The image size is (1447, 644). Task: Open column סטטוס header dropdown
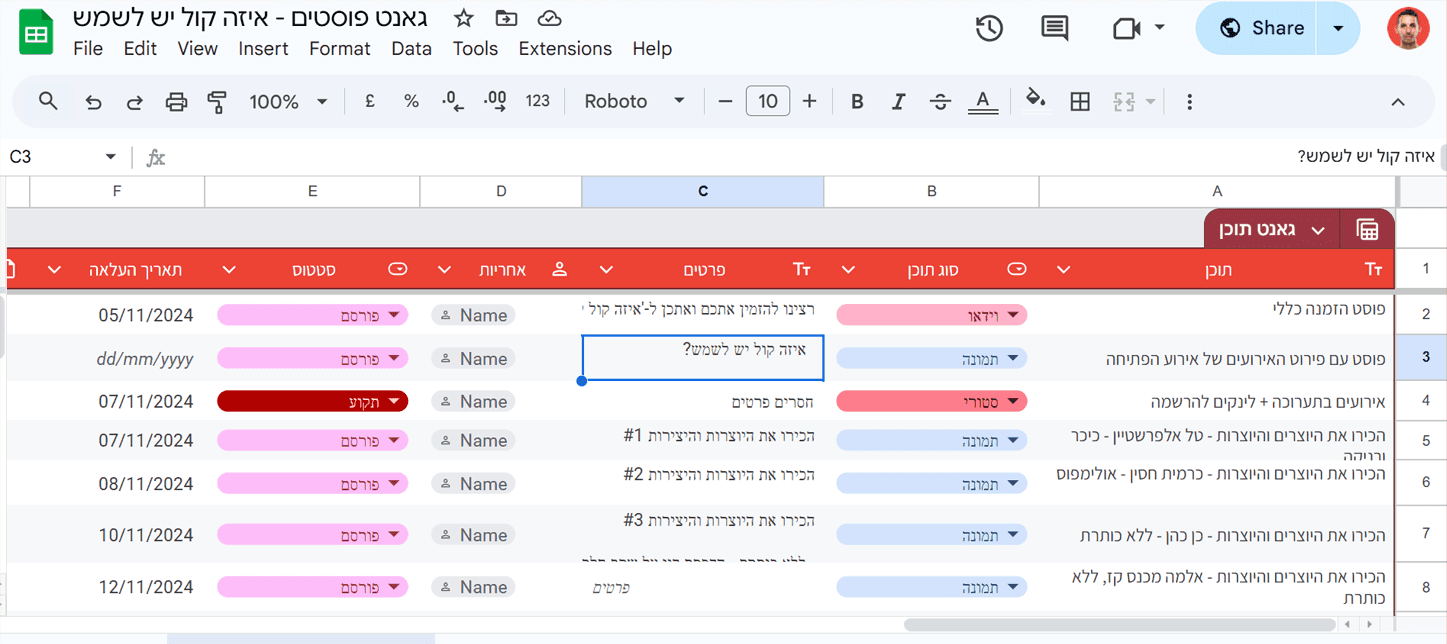(229, 270)
